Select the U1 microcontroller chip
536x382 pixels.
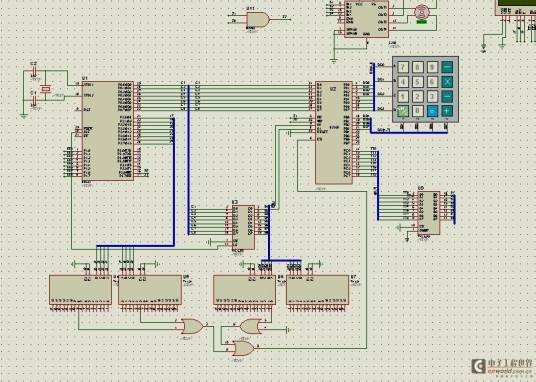click(108, 131)
